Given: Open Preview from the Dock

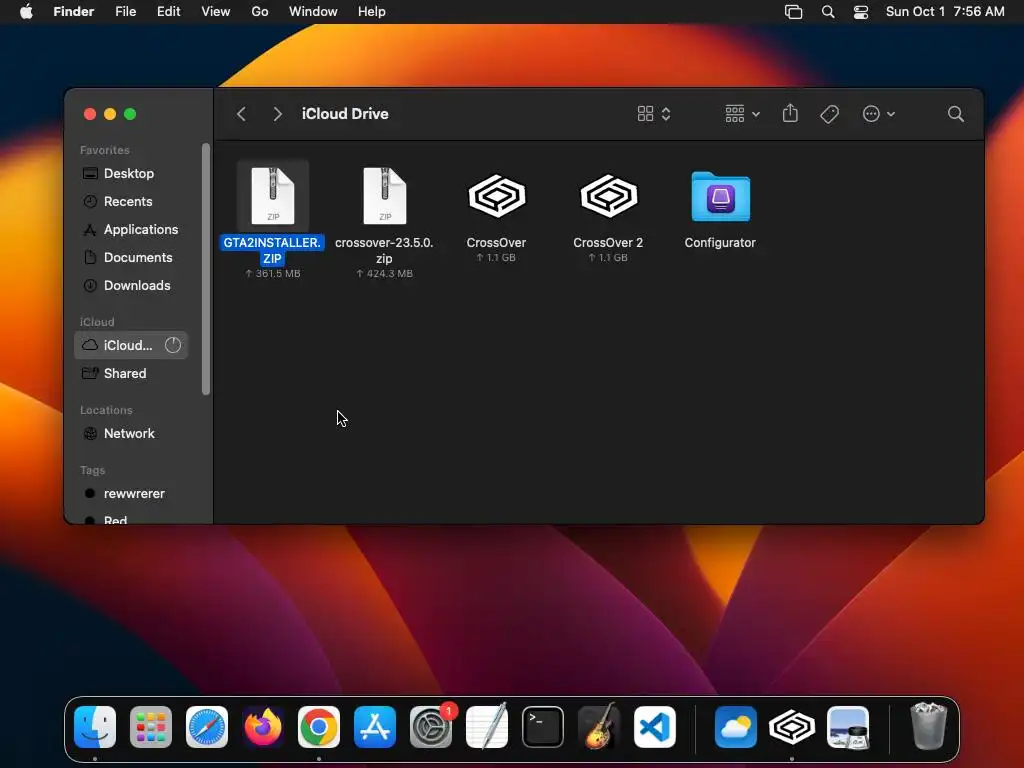Looking at the screenshot, I should coord(848,727).
